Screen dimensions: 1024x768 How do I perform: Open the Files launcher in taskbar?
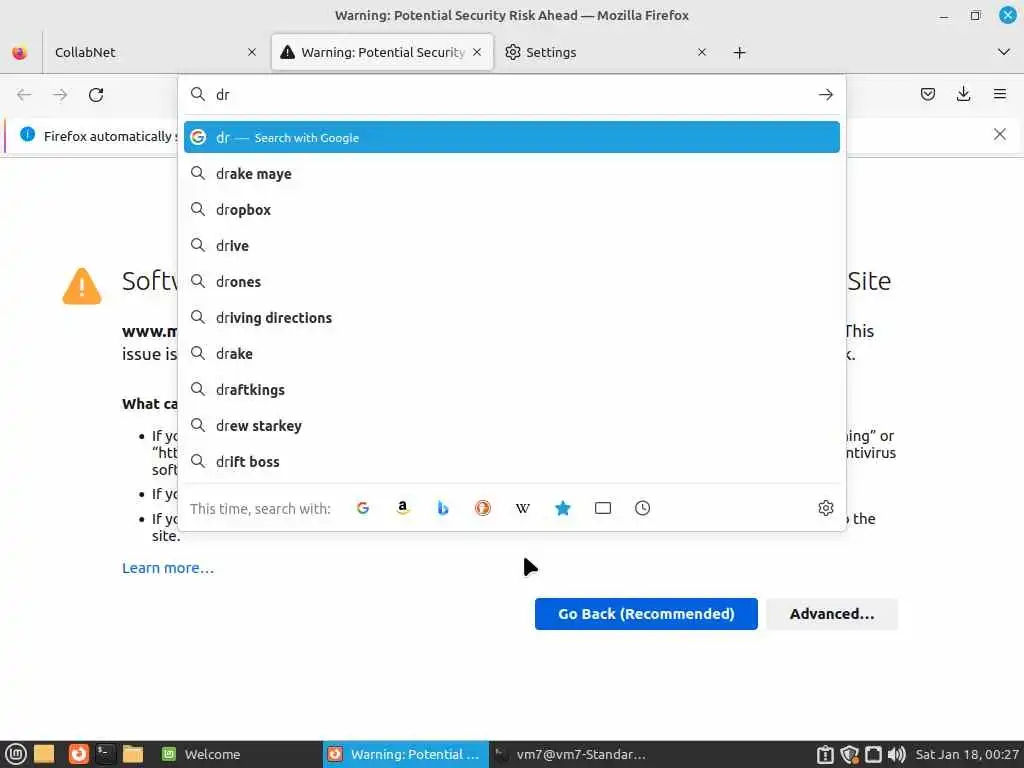(x=133, y=754)
